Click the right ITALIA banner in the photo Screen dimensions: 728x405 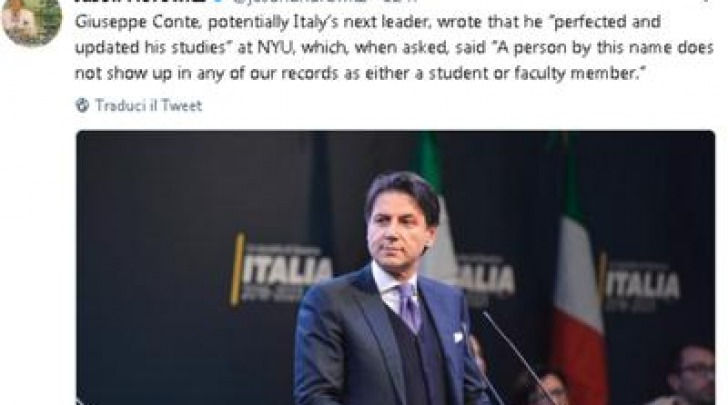click(640, 281)
